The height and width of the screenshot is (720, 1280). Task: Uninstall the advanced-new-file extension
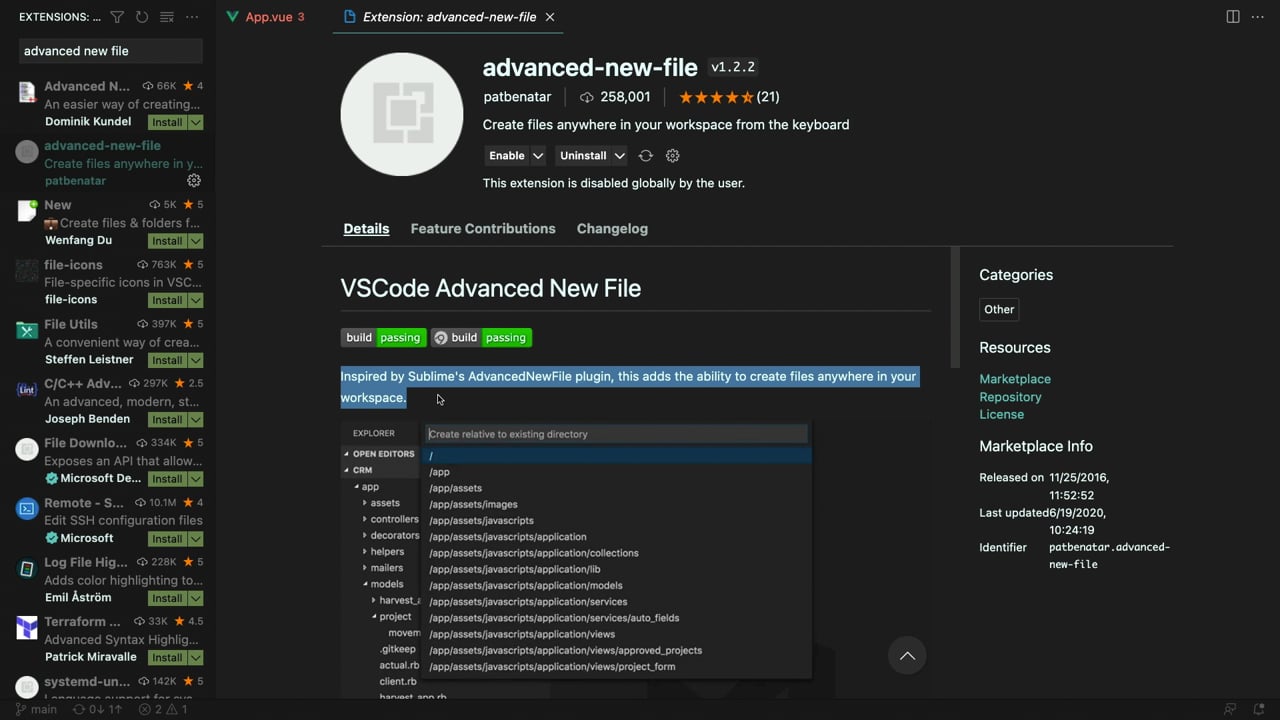[x=583, y=156]
